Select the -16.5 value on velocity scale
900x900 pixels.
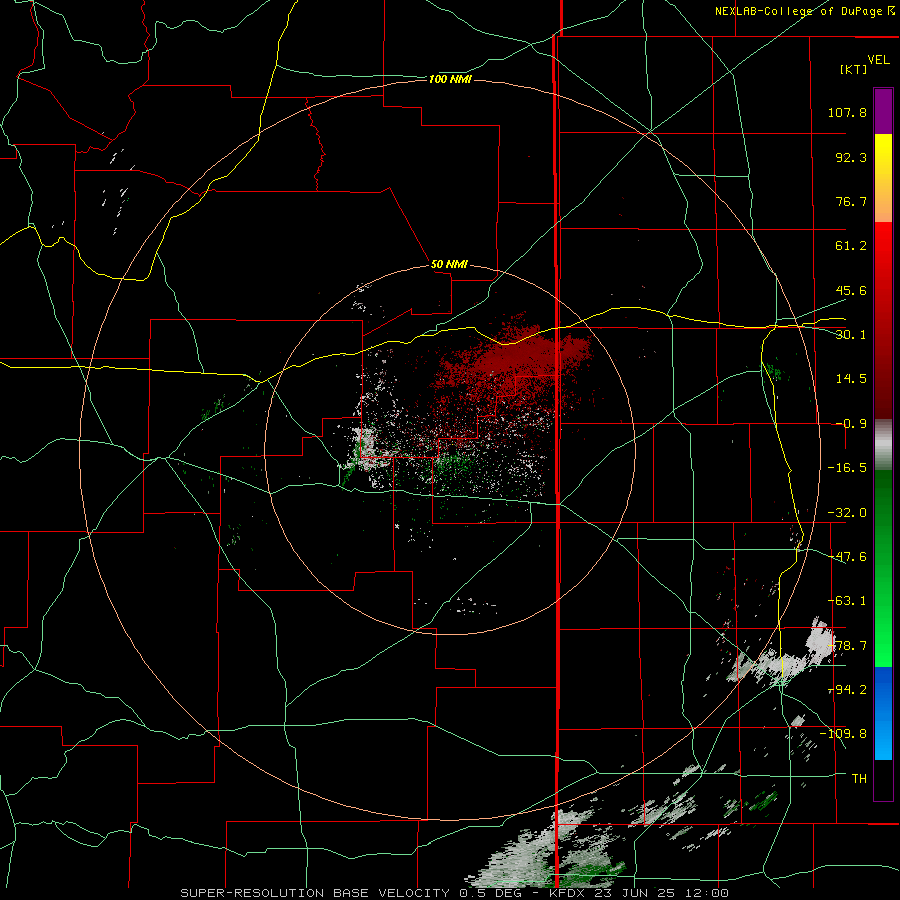point(847,468)
